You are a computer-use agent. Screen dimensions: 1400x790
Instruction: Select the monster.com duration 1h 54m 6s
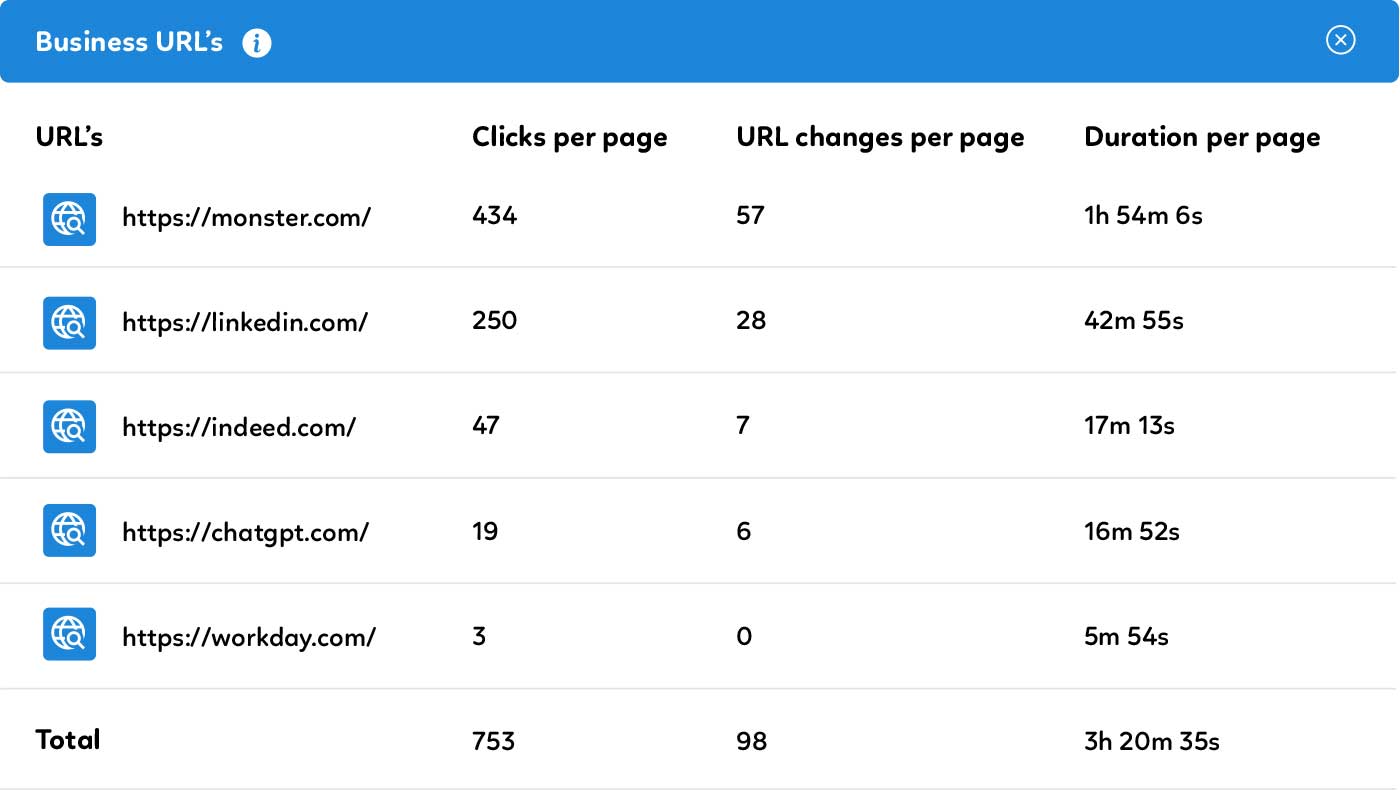(1143, 215)
